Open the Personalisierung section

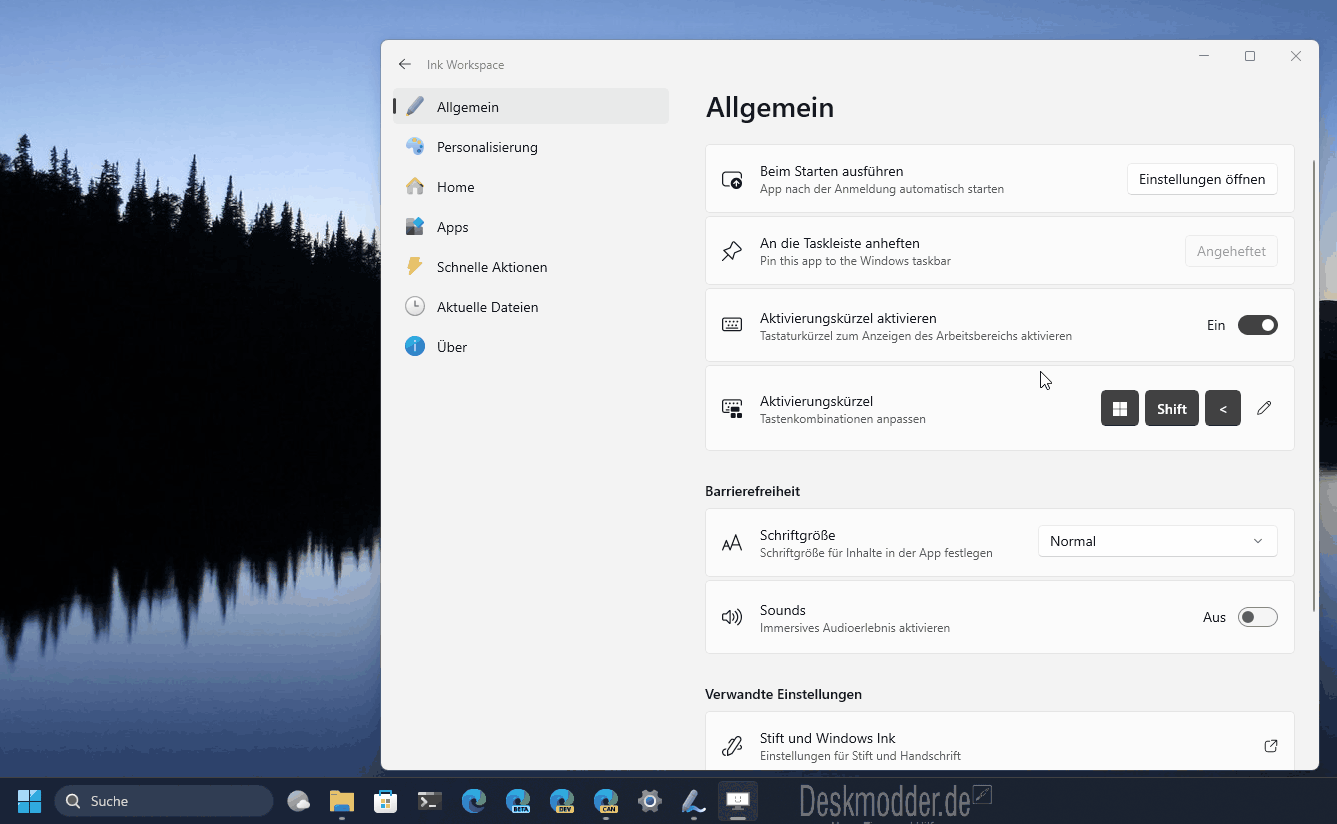[531, 147]
